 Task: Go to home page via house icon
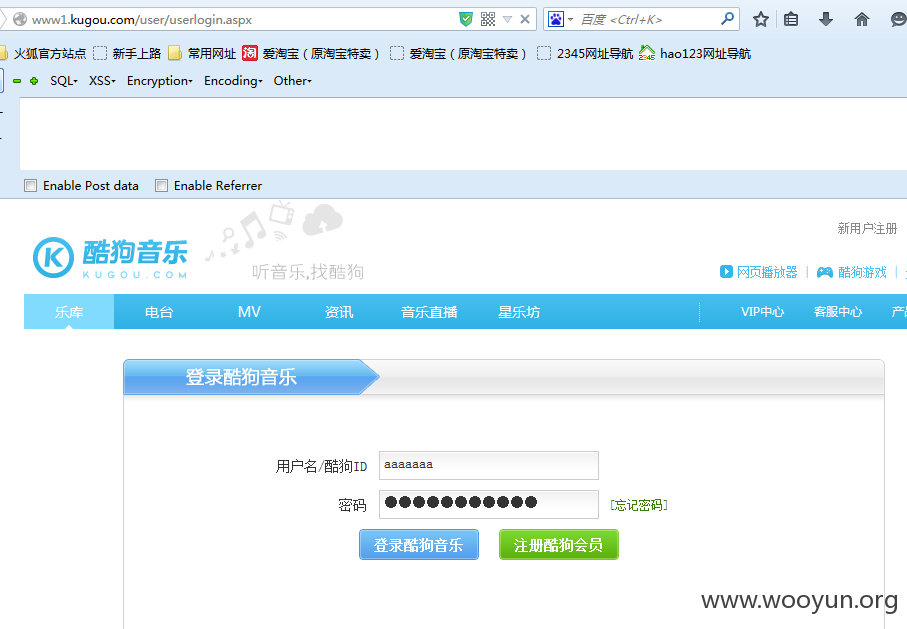point(861,20)
